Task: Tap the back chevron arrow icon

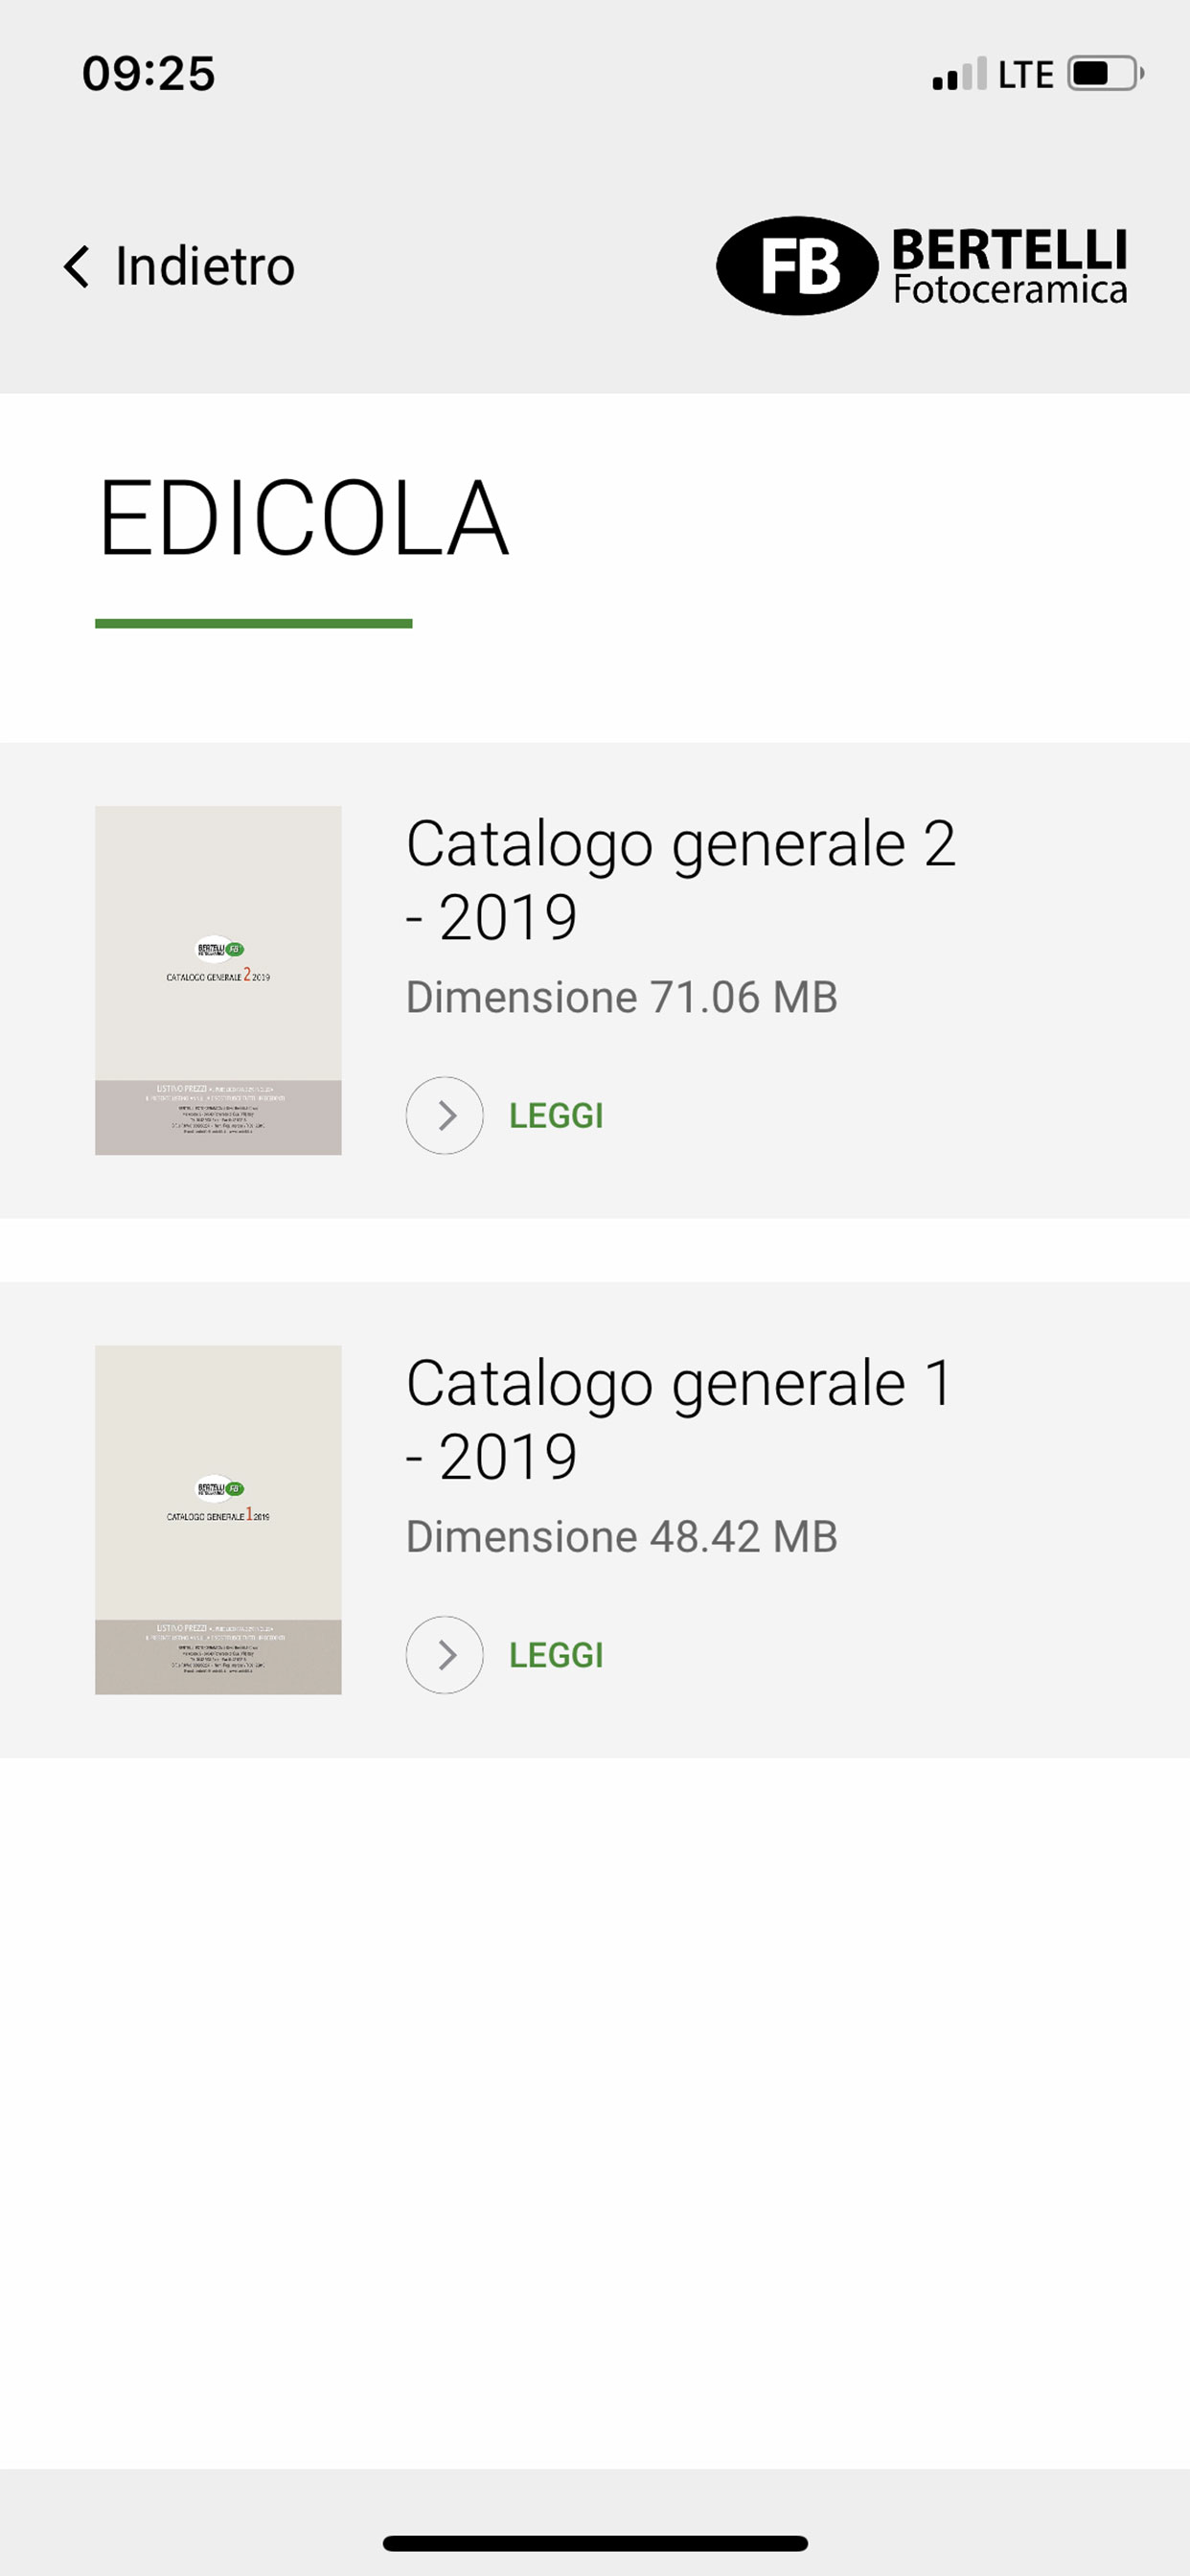Action: click(76, 266)
